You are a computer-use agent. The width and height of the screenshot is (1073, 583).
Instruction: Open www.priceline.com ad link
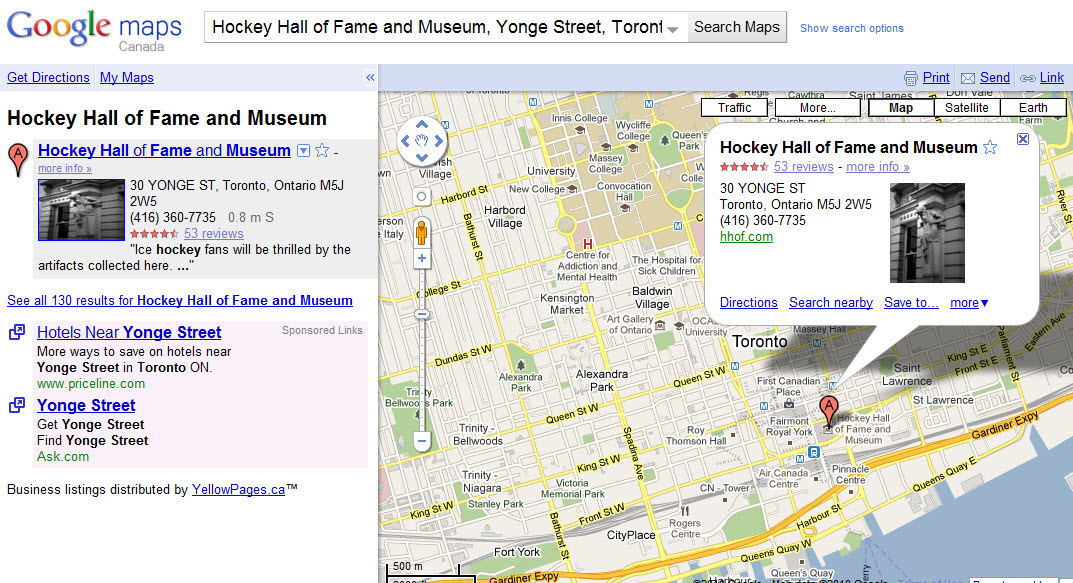click(91, 384)
